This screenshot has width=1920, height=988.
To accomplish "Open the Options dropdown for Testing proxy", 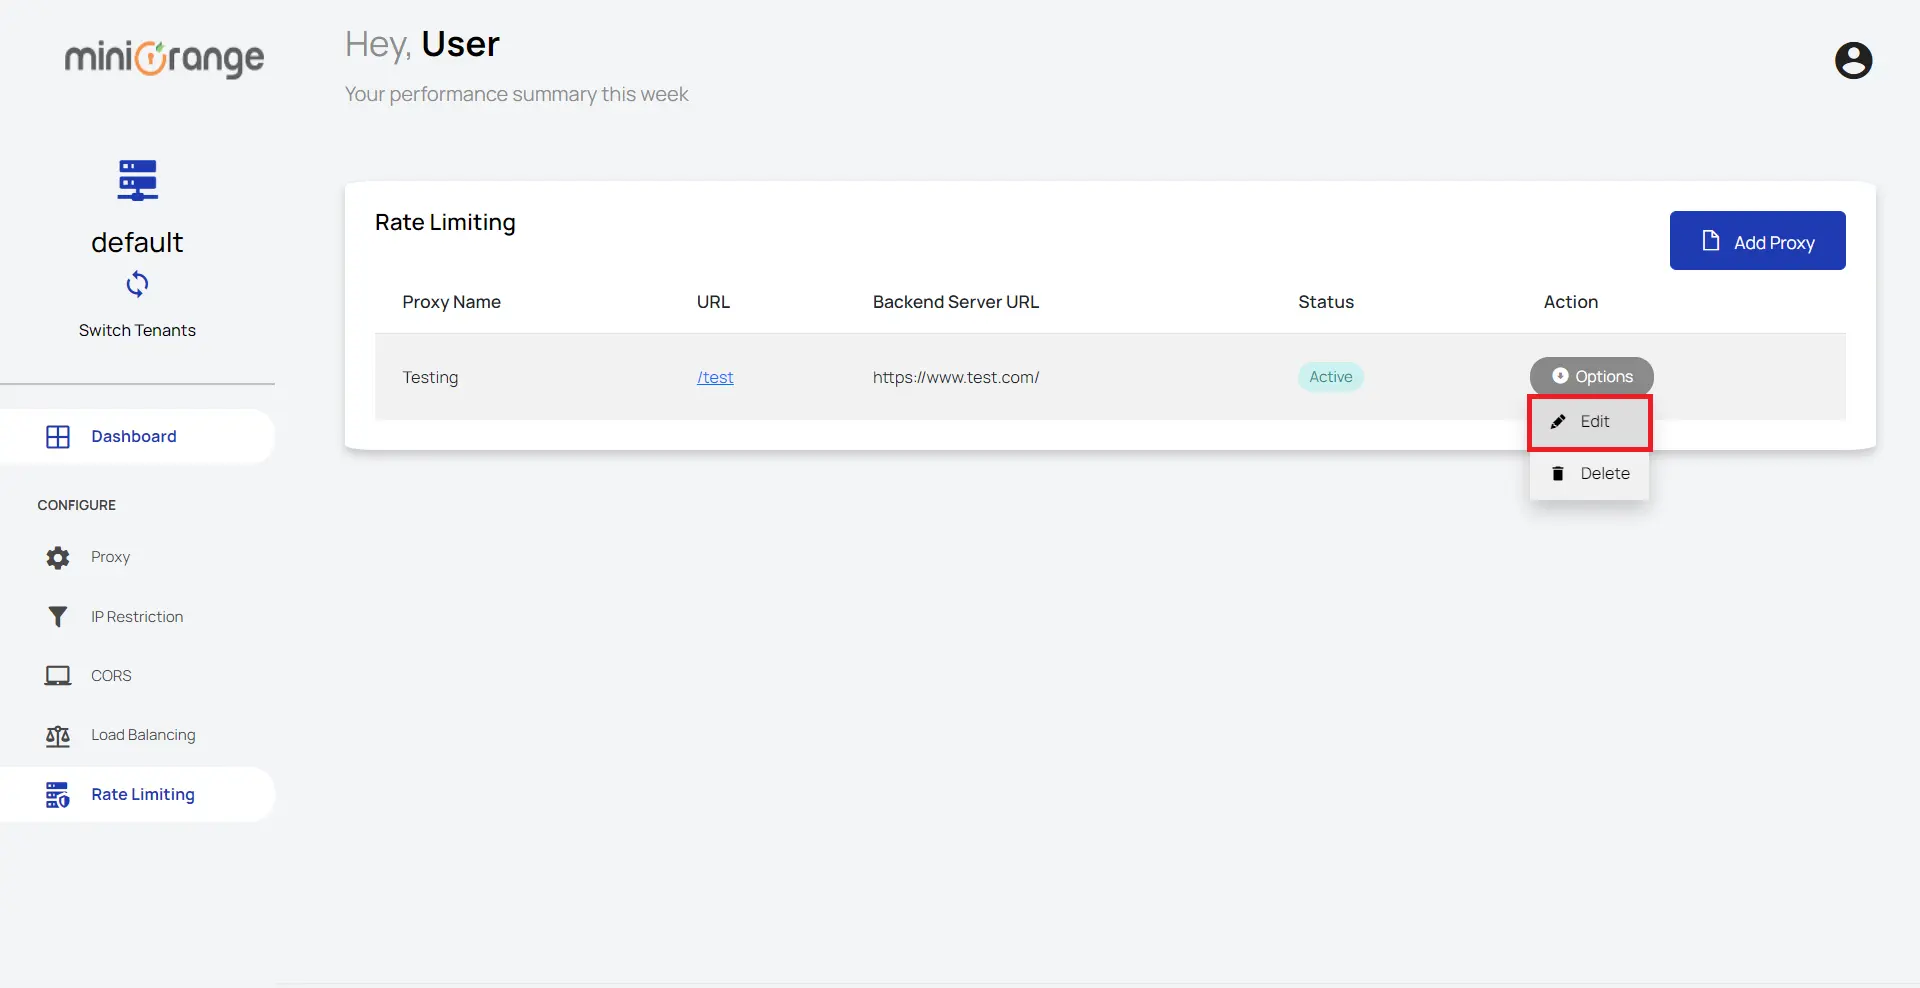I will (1590, 376).
